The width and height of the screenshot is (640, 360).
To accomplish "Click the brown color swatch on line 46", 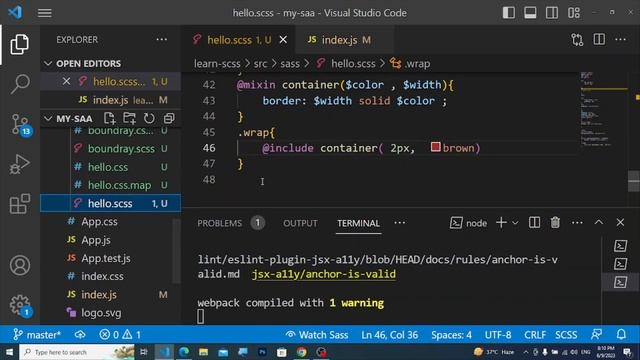I will pyautogui.click(x=435, y=147).
